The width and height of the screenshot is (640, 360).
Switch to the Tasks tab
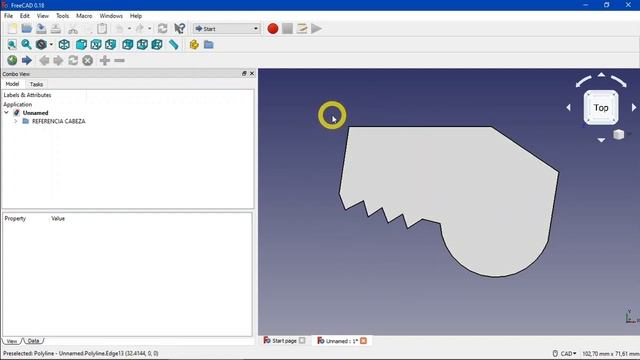(36, 84)
